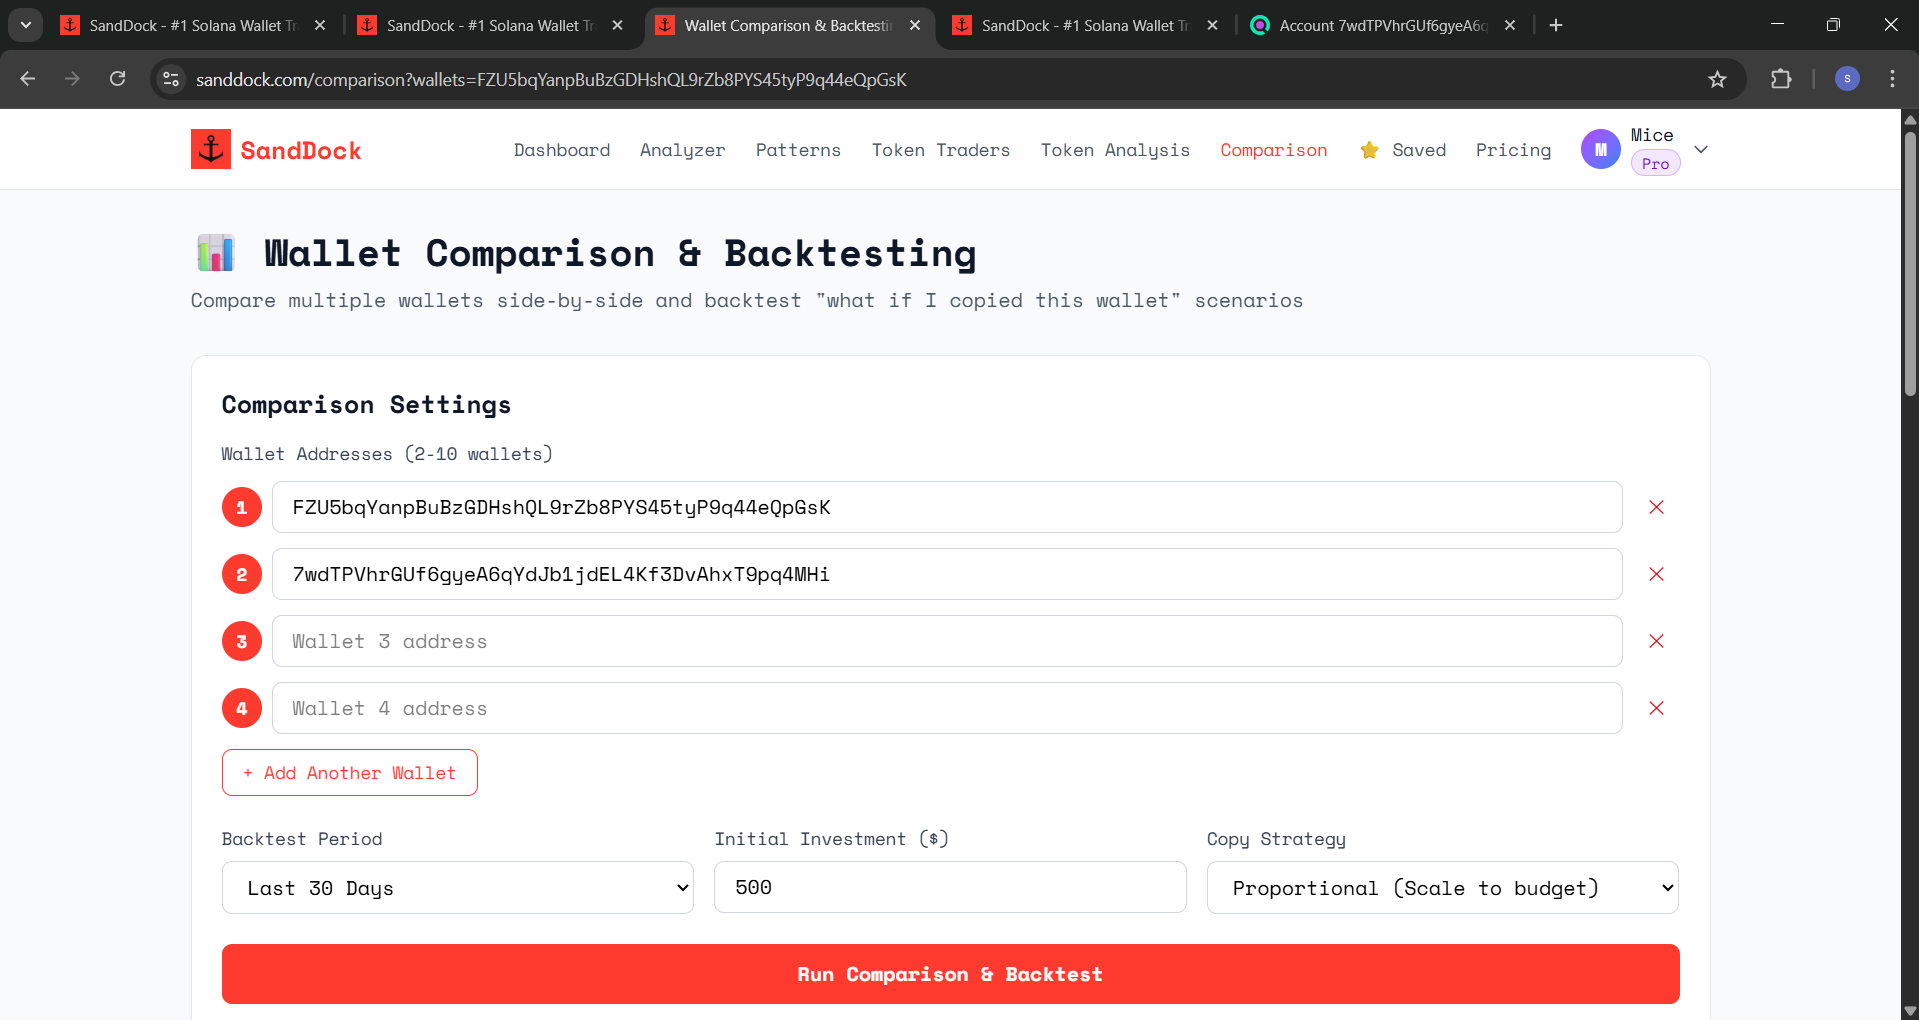Click wallet 2 address field

(x=947, y=574)
